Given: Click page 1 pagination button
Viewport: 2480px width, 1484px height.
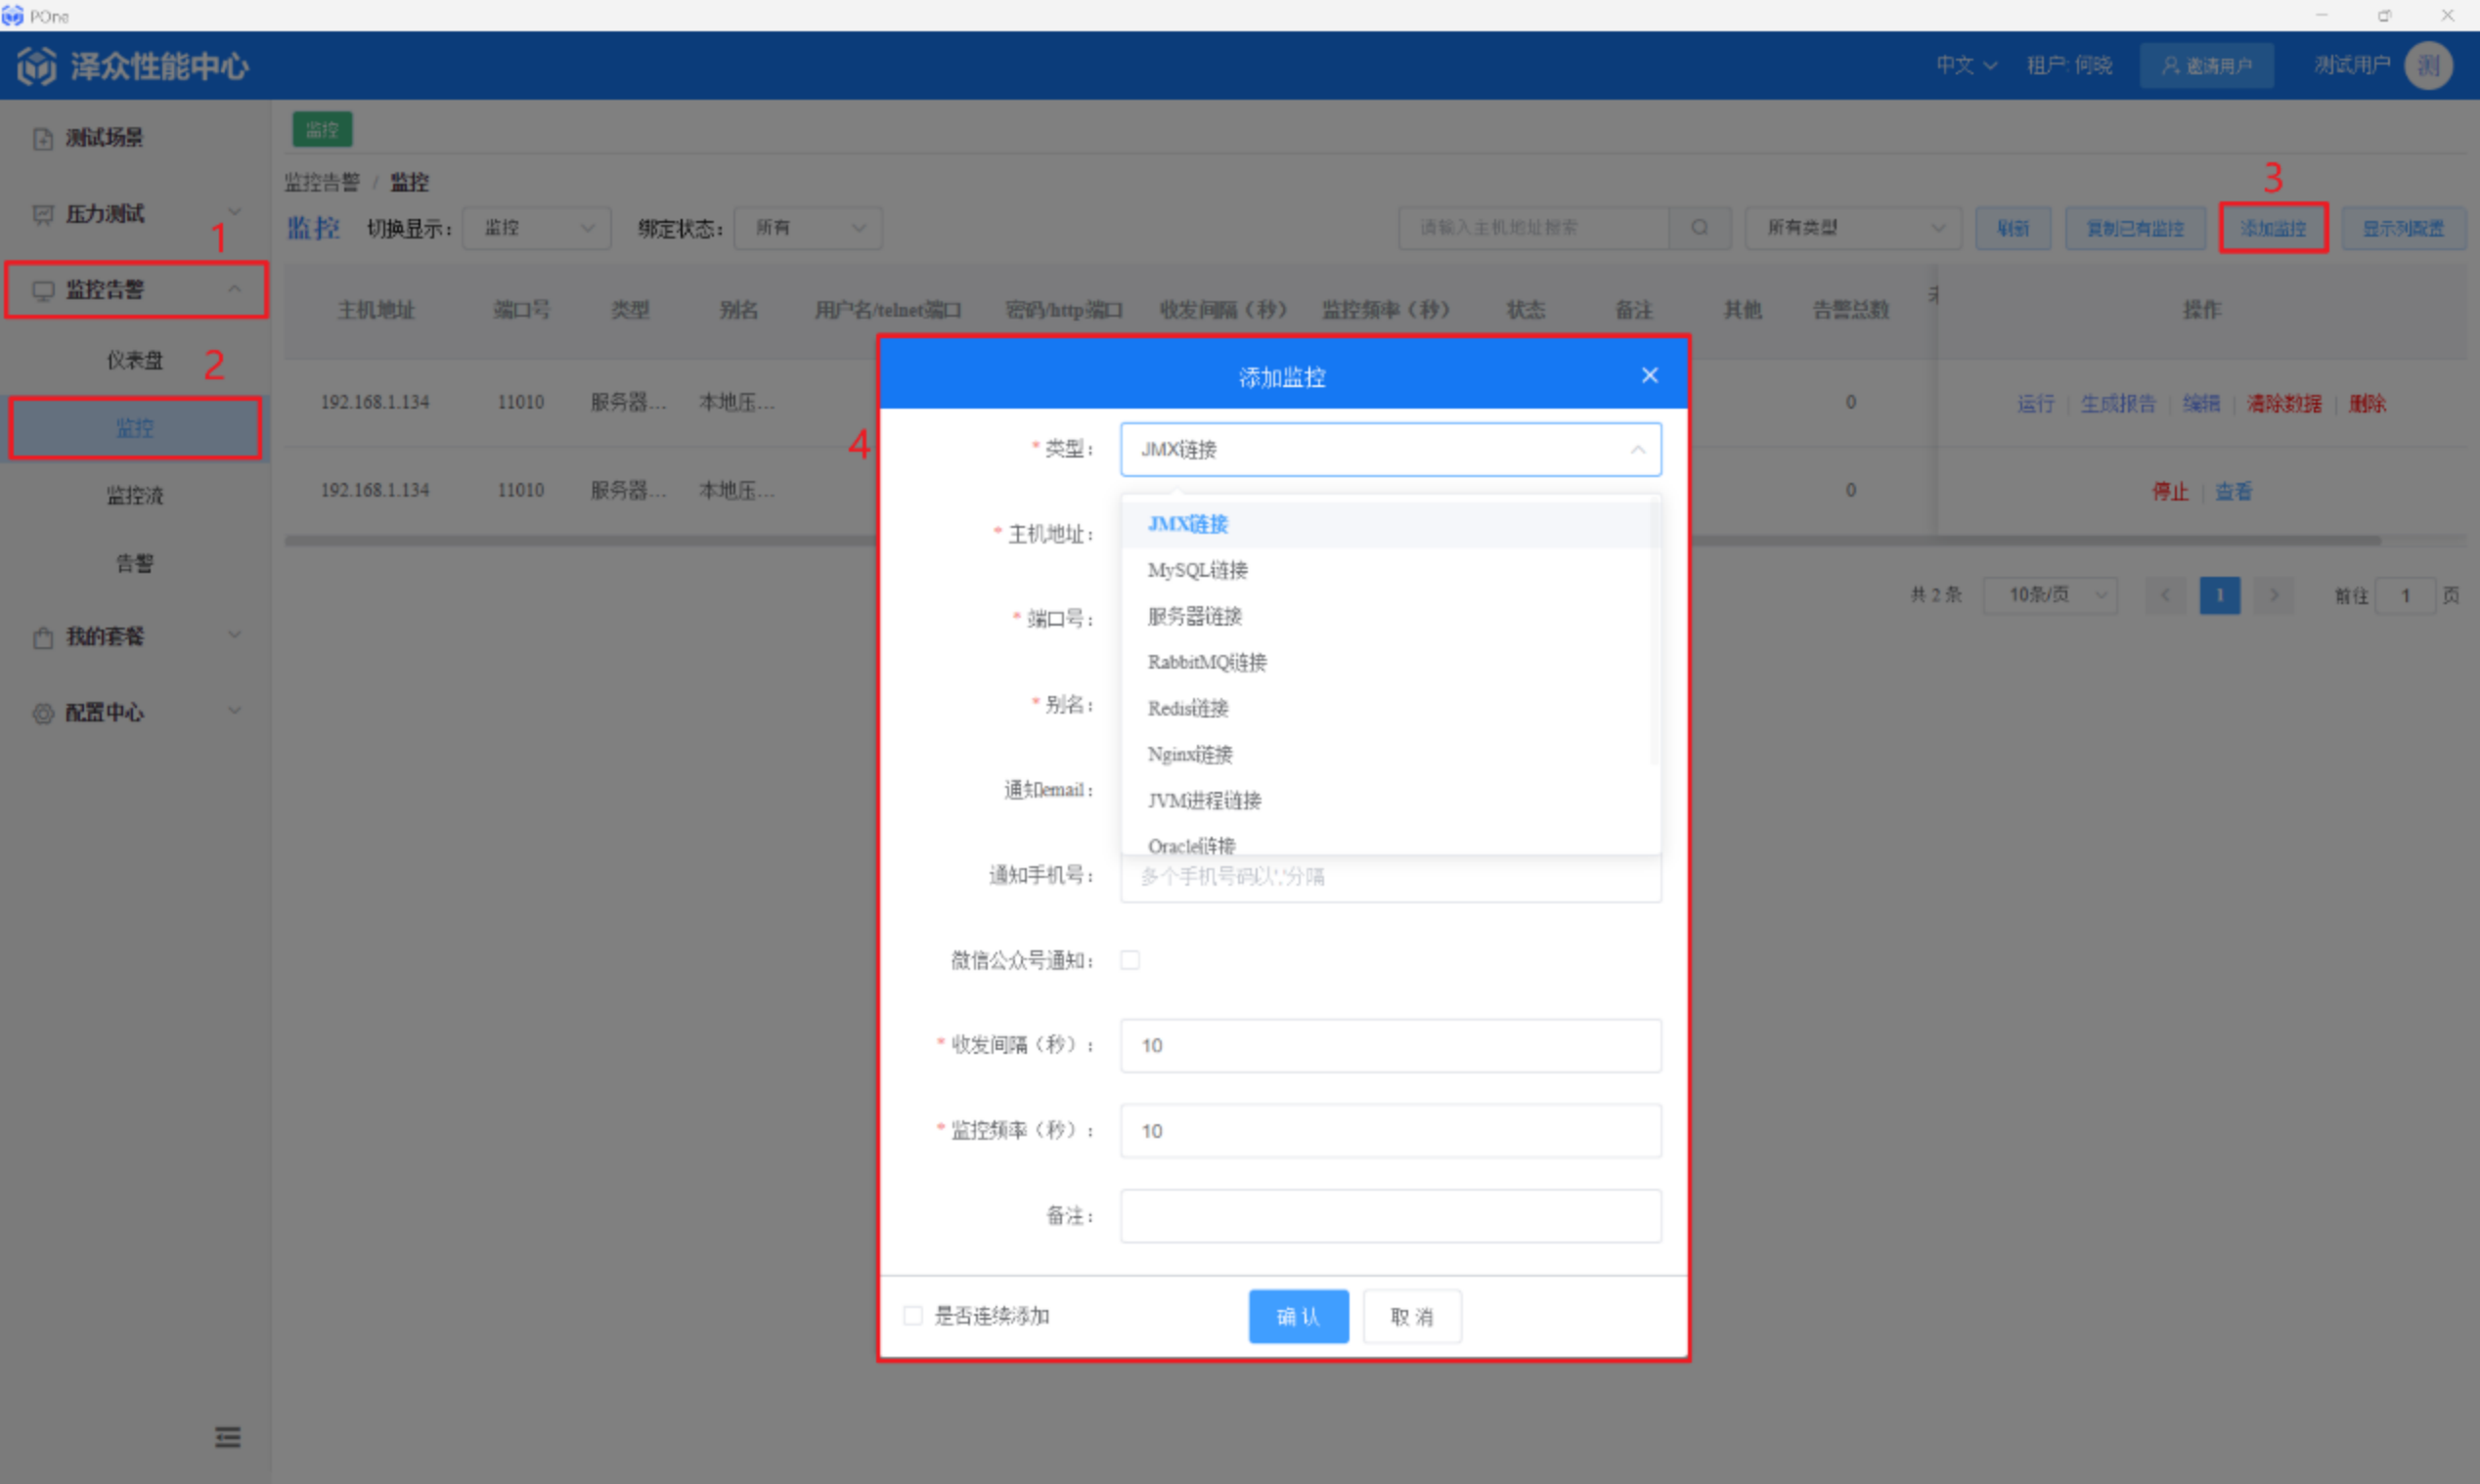Looking at the screenshot, I should [2219, 595].
